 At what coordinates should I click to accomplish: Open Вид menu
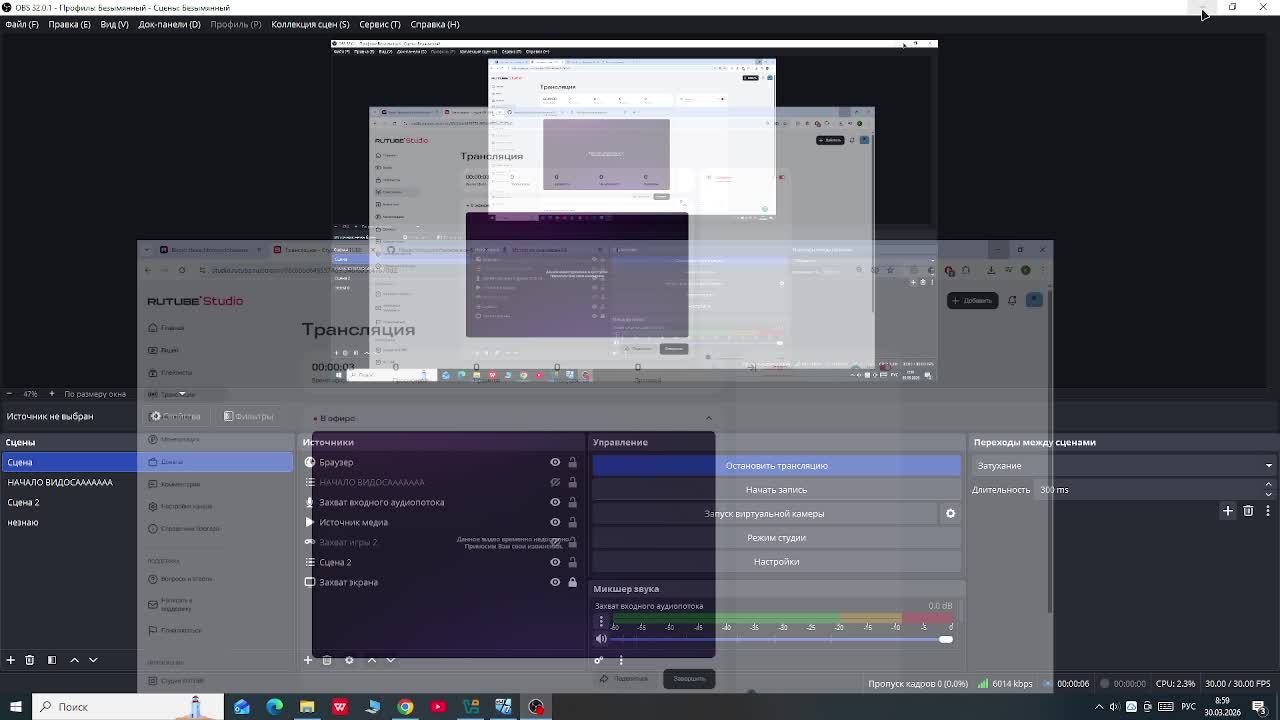tap(114, 24)
